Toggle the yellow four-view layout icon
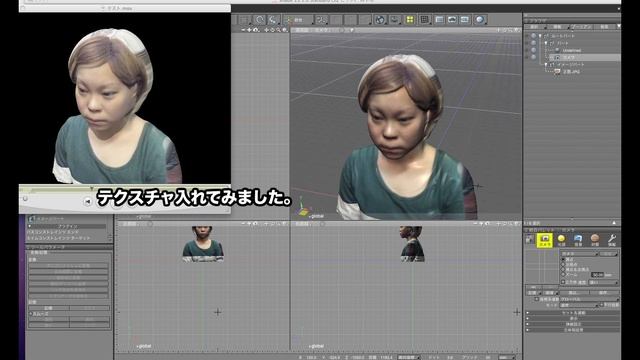Screen dimensions: 640x360 (x=410, y=20)
